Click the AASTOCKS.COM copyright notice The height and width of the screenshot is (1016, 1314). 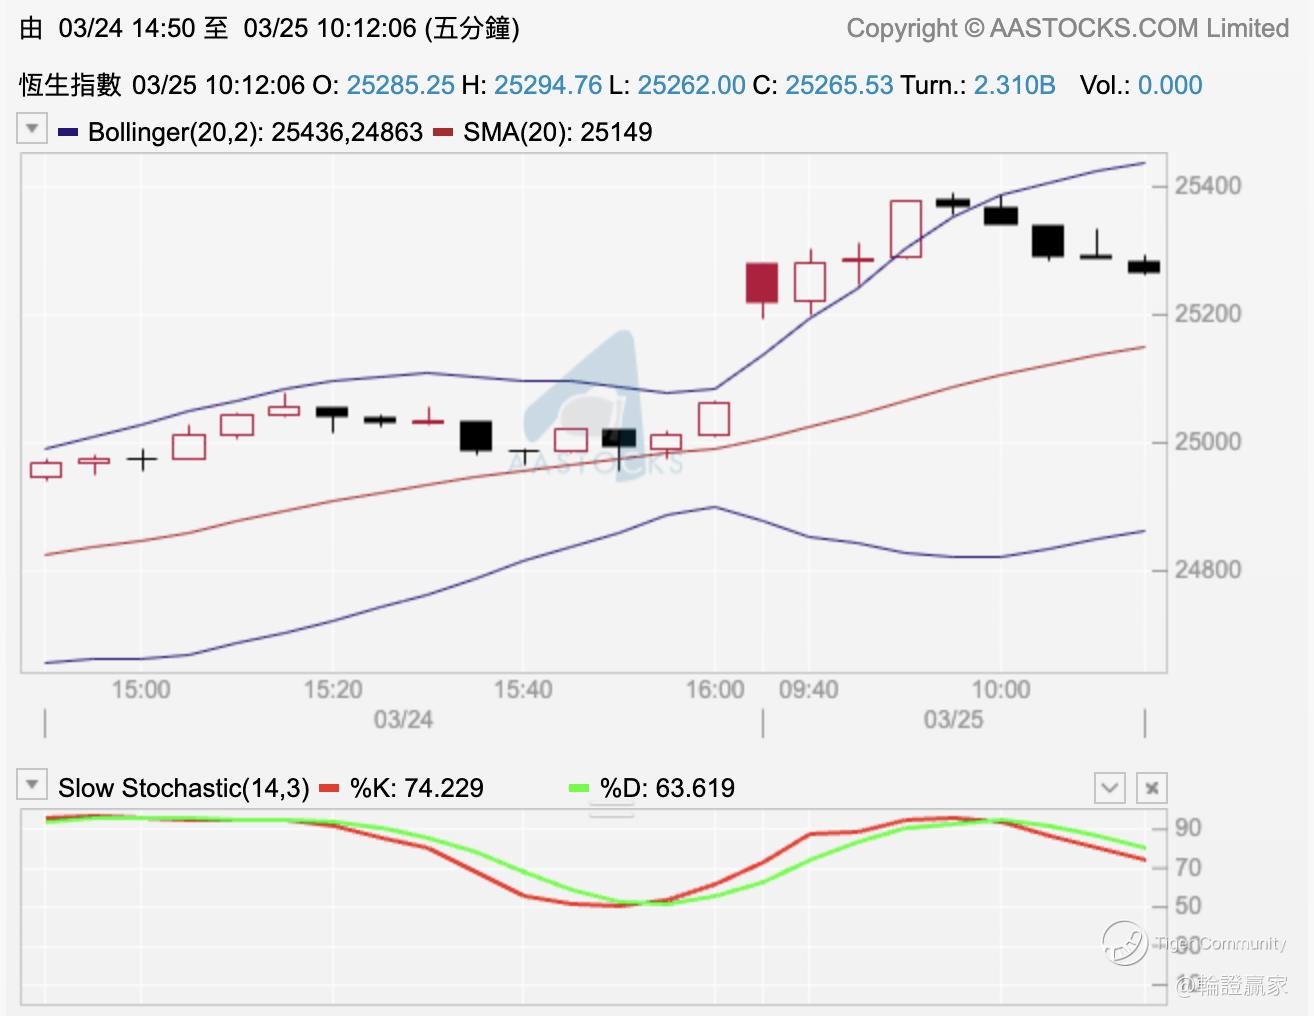(1068, 28)
